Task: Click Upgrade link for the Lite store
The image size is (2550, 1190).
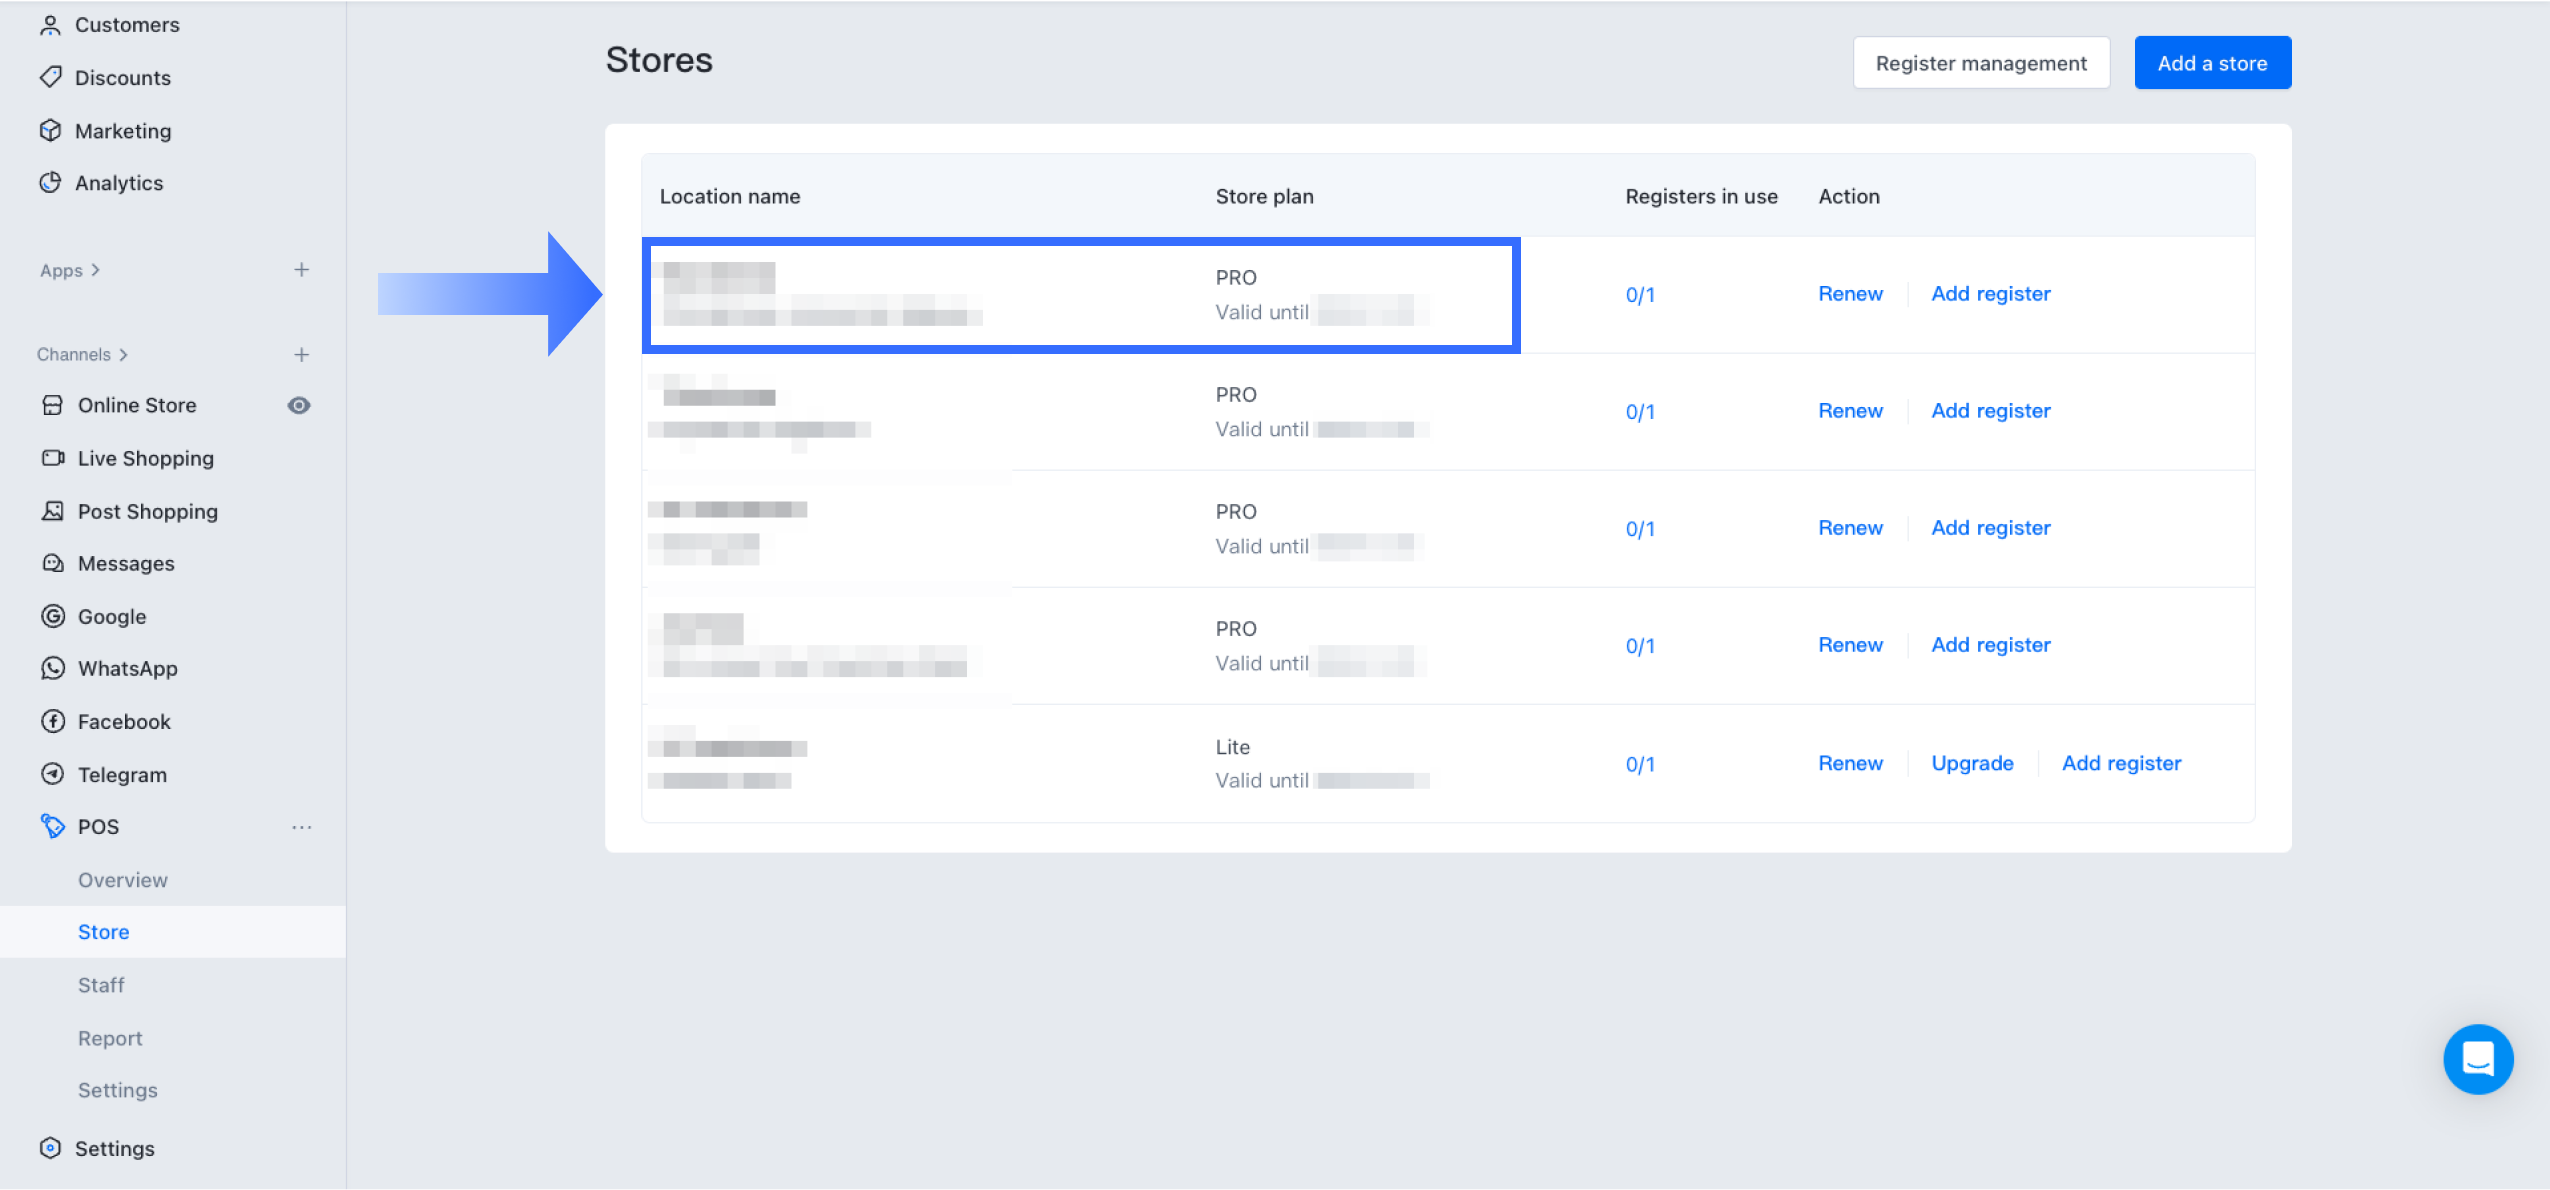Action: point(1972,763)
